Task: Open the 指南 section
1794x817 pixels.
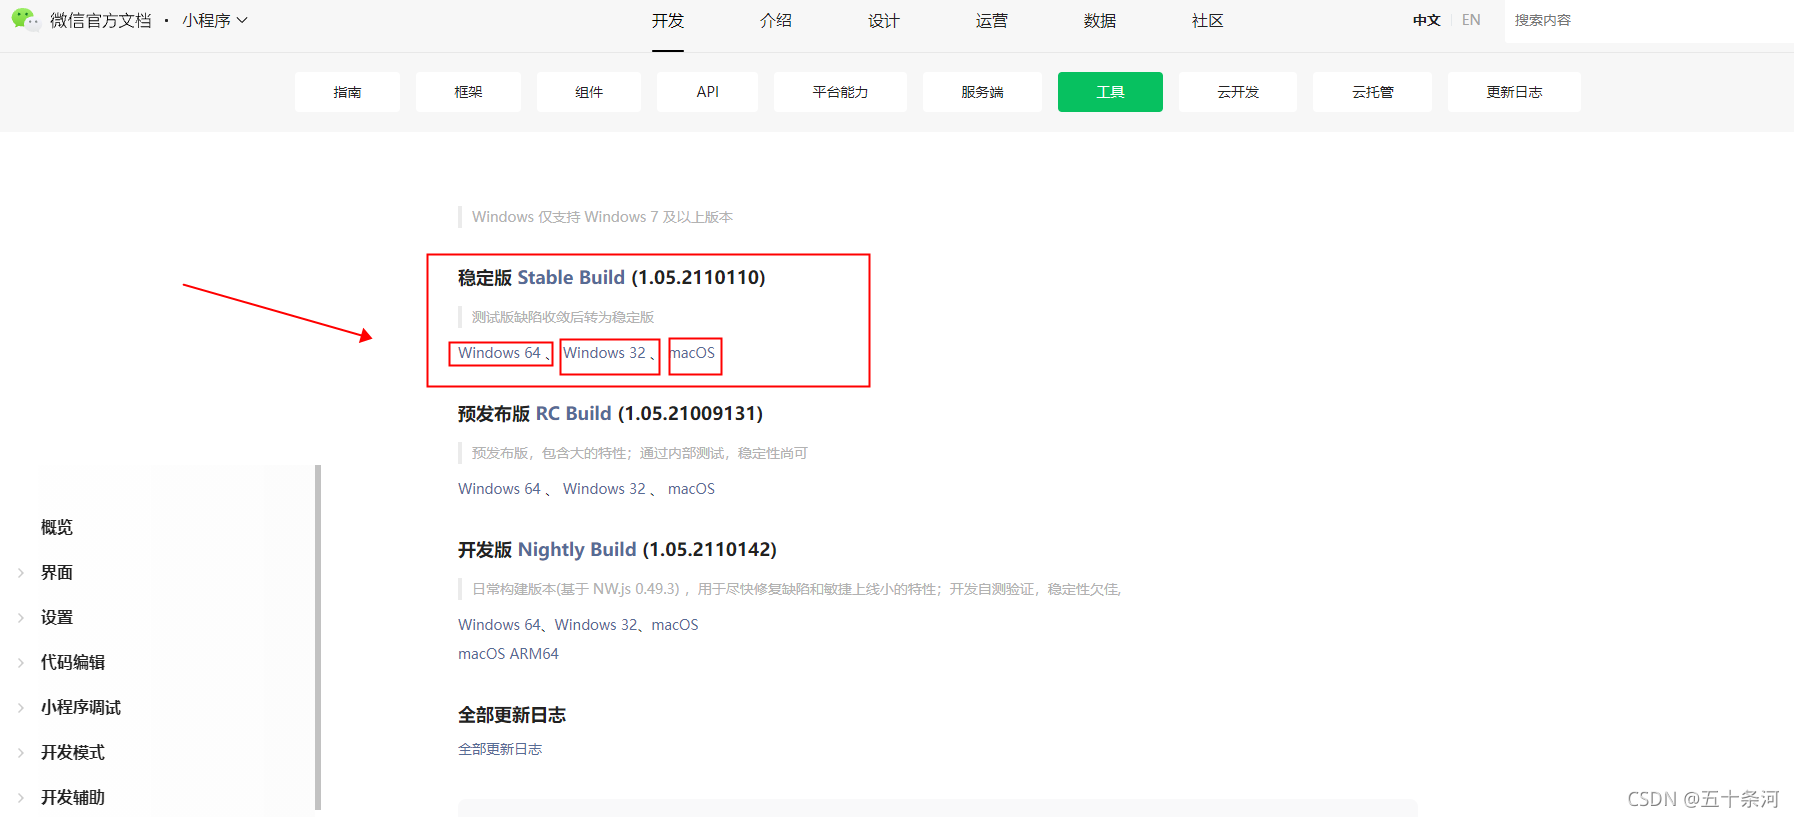Action: 347,92
